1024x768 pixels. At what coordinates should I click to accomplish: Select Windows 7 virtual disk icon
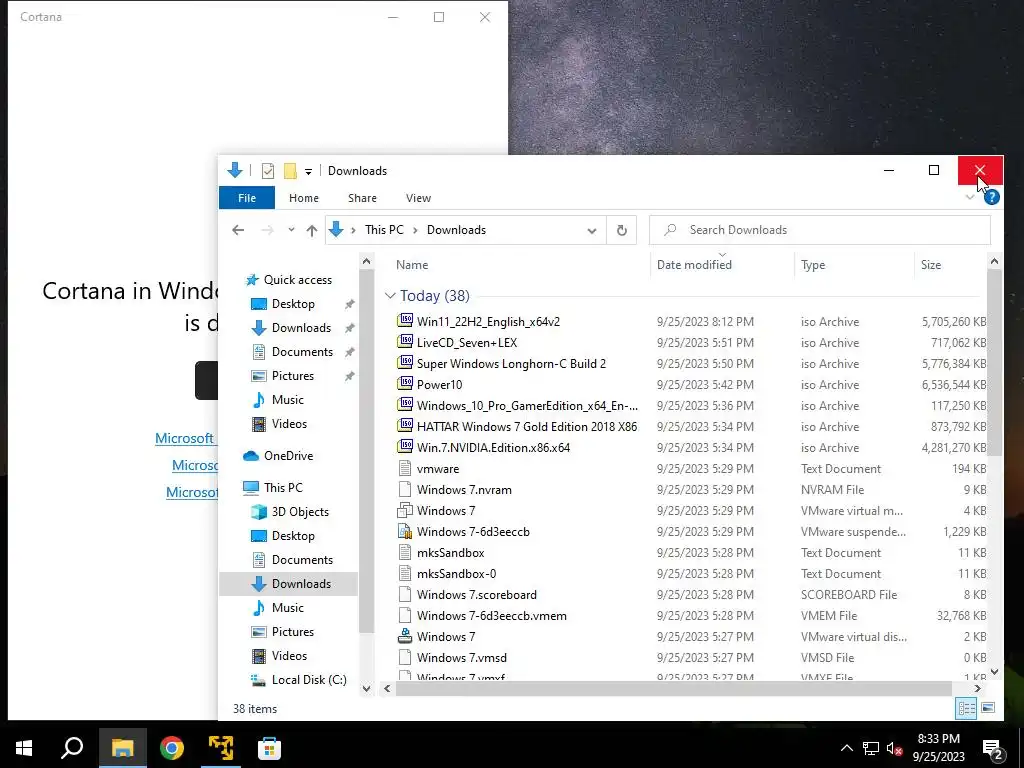[406, 636]
